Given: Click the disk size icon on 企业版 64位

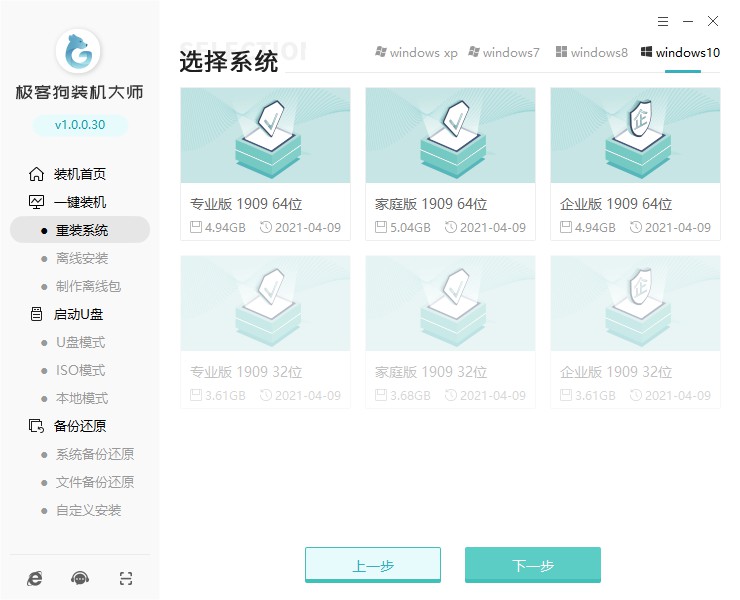Looking at the screenshot, I should click(x=566, y=227).
